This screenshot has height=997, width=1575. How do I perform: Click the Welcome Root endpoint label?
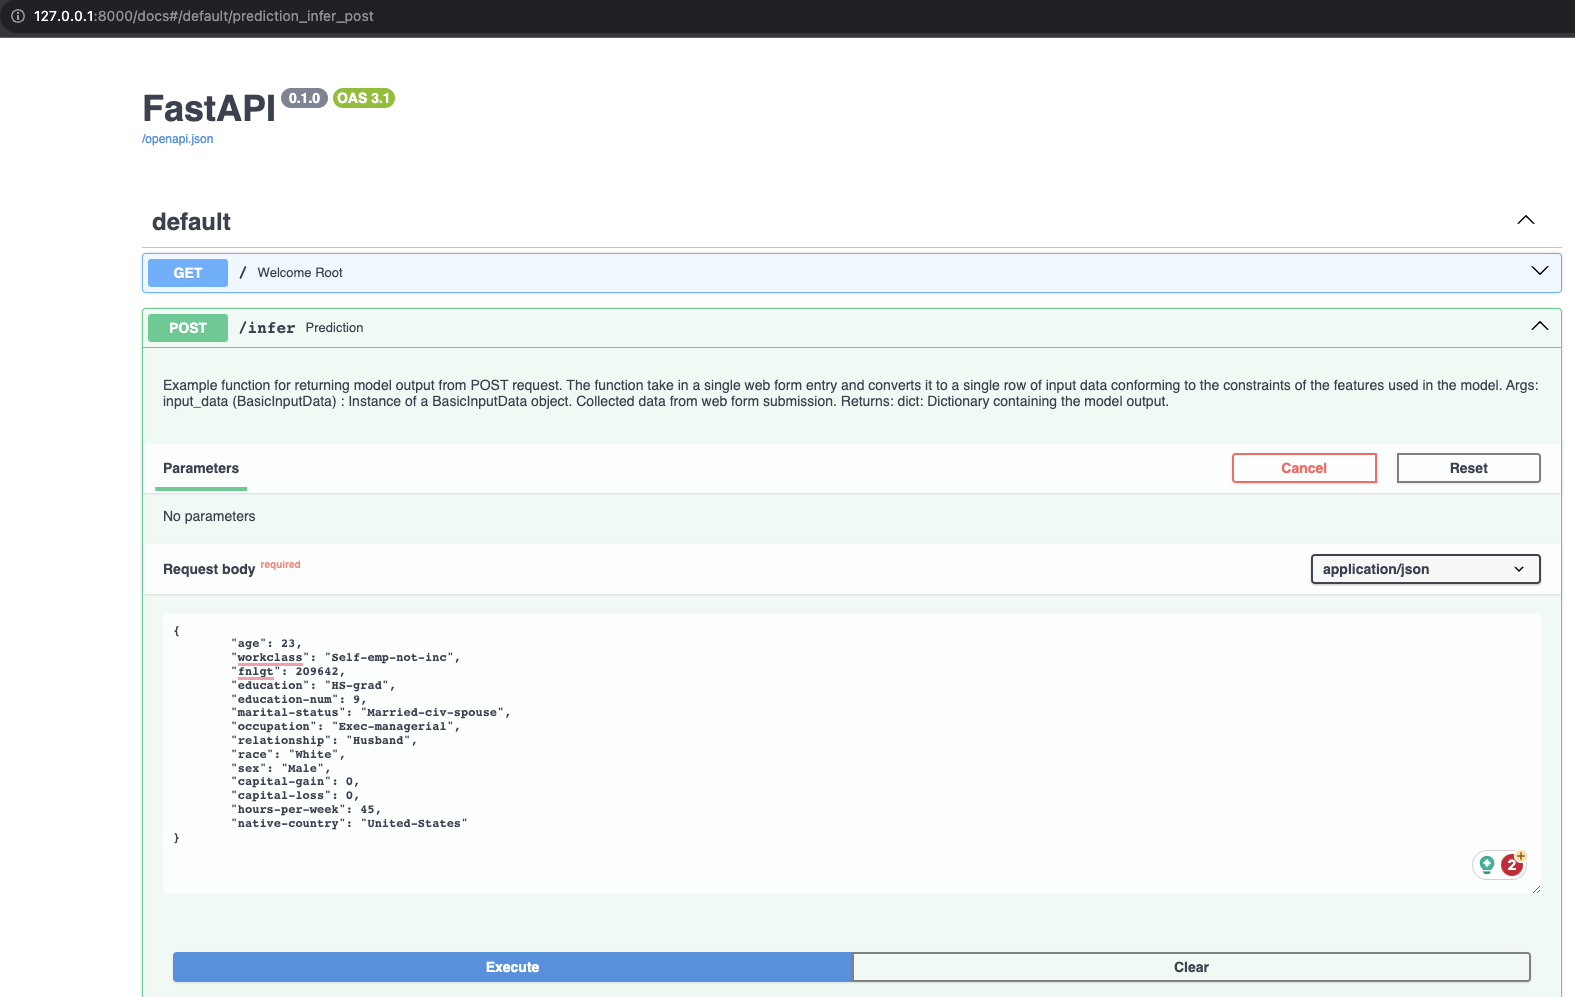(x=300, y=273)
